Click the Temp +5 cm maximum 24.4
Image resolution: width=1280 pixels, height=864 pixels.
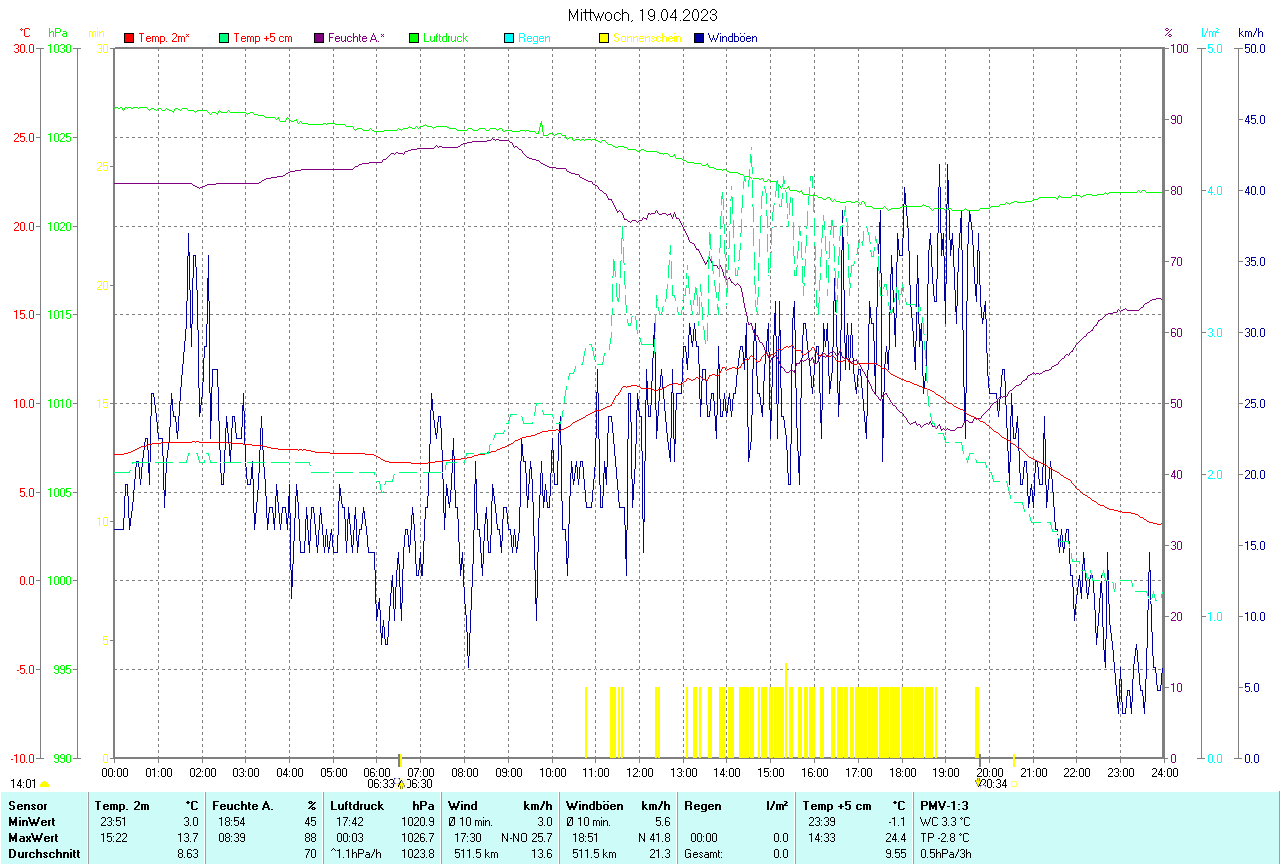click(894, 837)
